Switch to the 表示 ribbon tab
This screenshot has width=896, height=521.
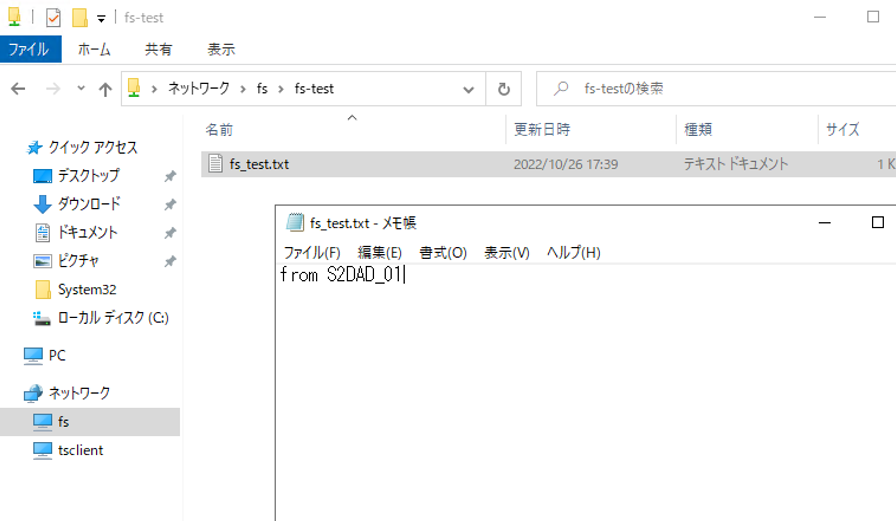[221, 50]
